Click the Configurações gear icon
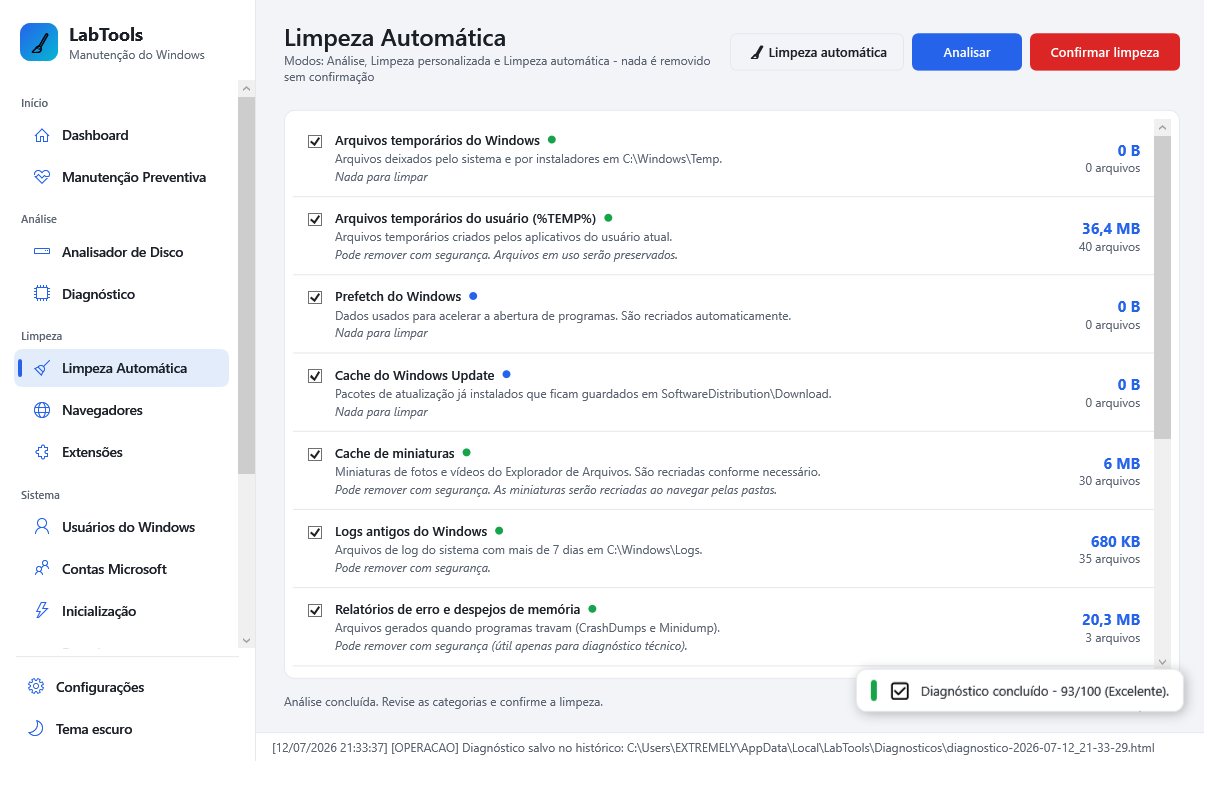Image resolution: width=1220 pixels, height=800 pixels. [x=36, y=687]
